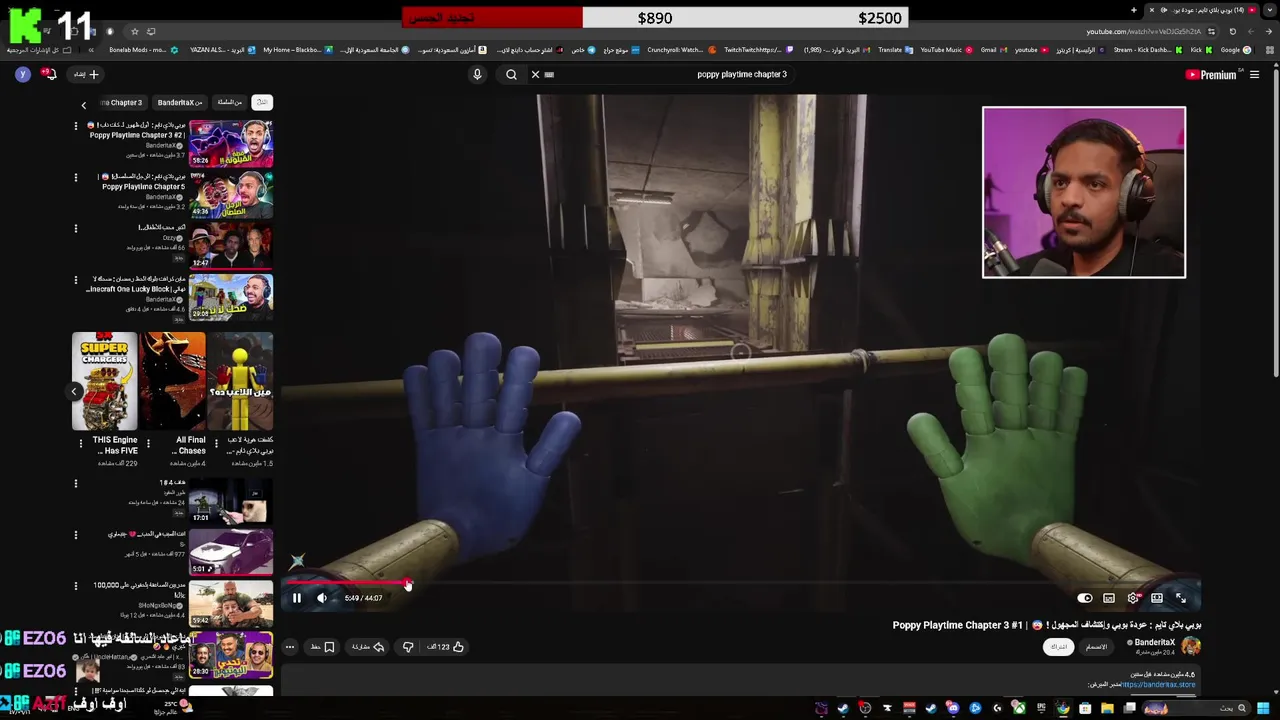This screenshot has height=720, width=1280.
Task: Open the banderitax.store link in description
Action: coord(1158,685)
